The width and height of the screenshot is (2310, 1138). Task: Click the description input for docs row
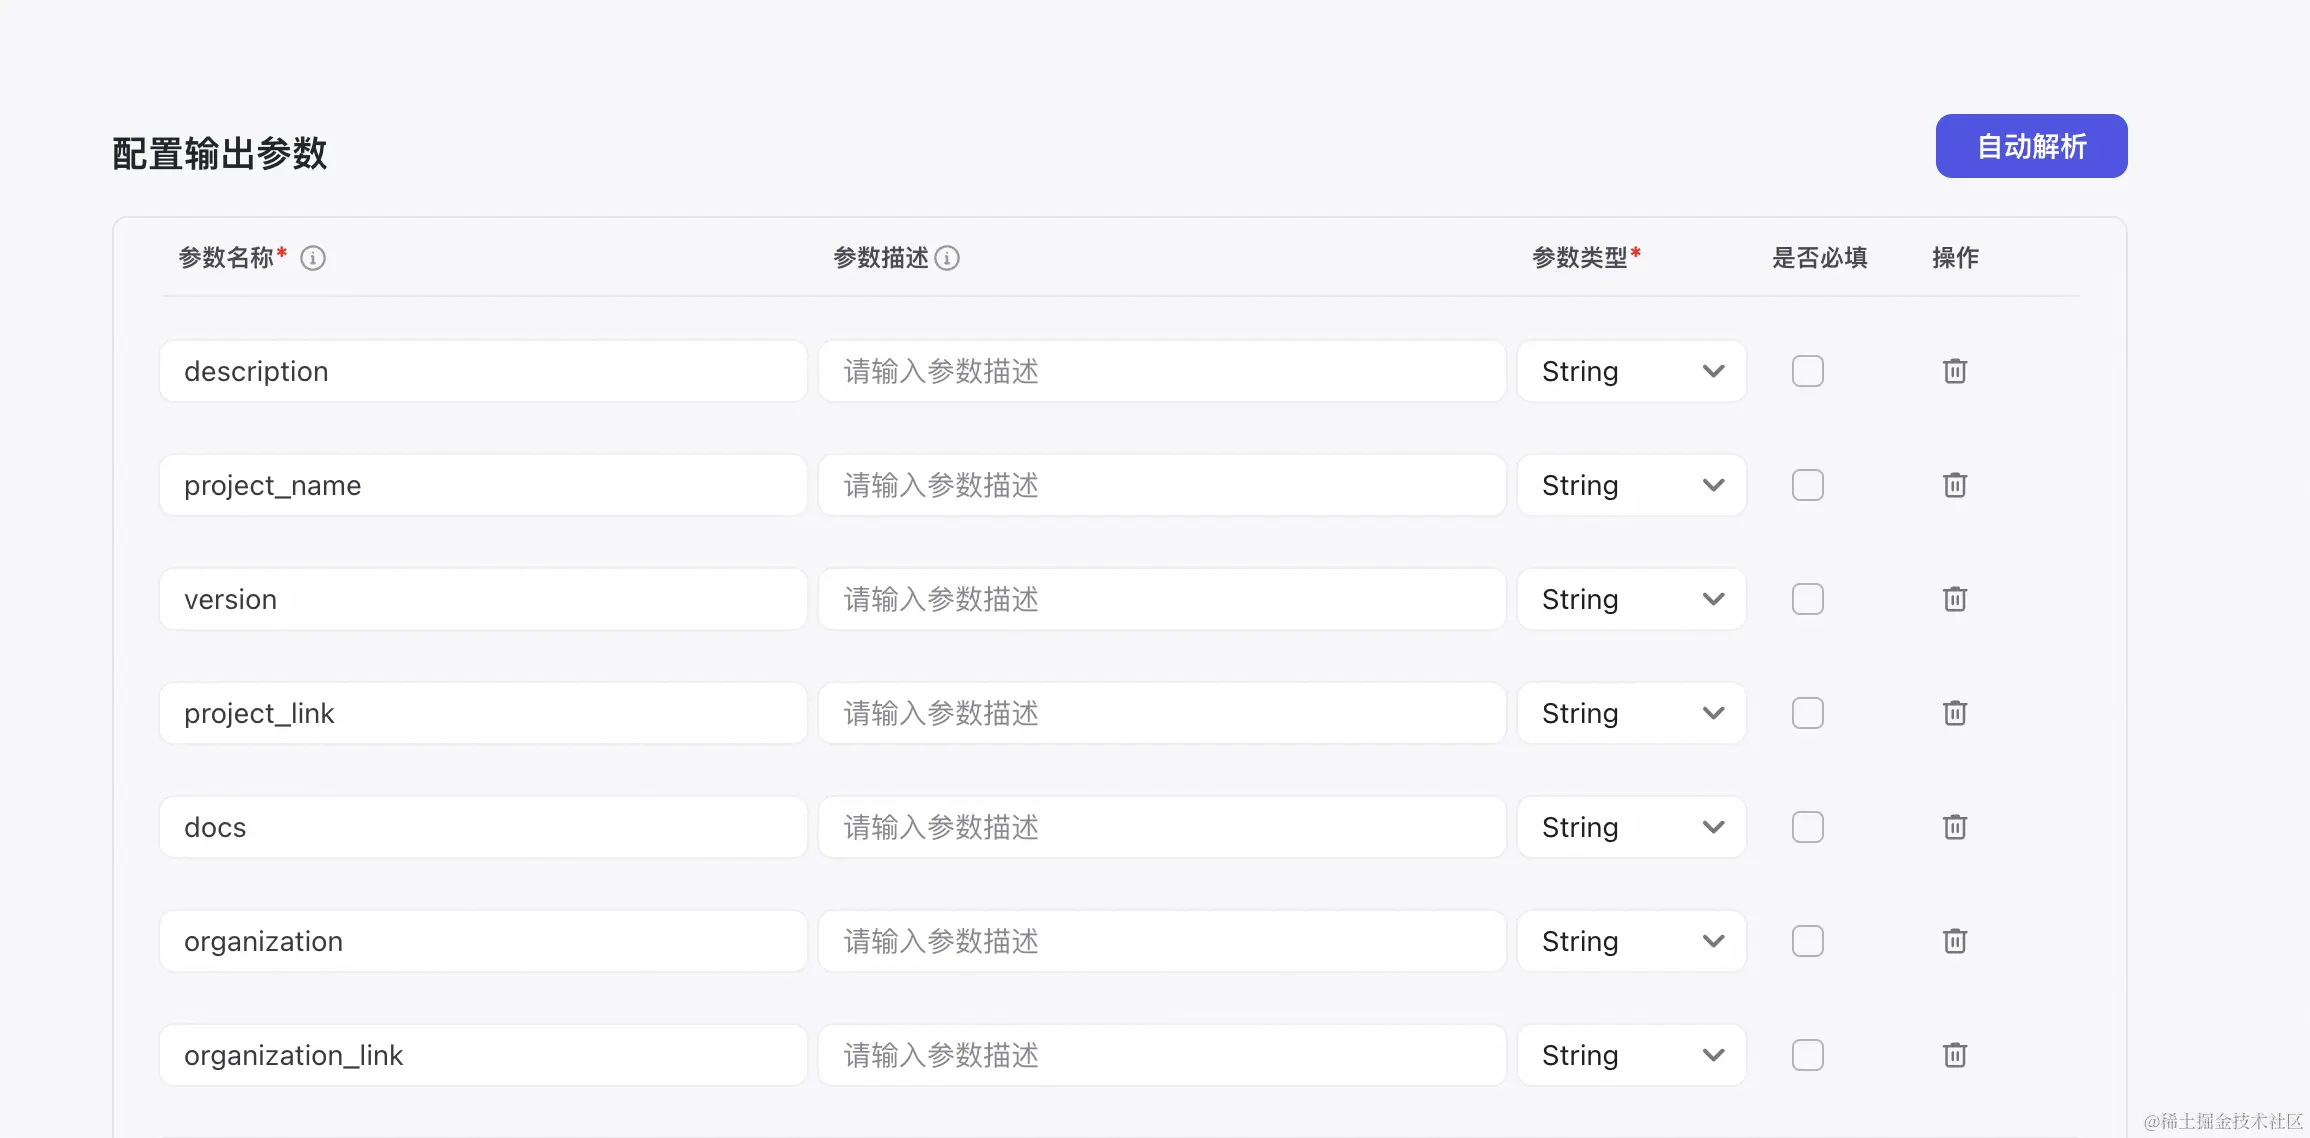(x=1161, y=827)
